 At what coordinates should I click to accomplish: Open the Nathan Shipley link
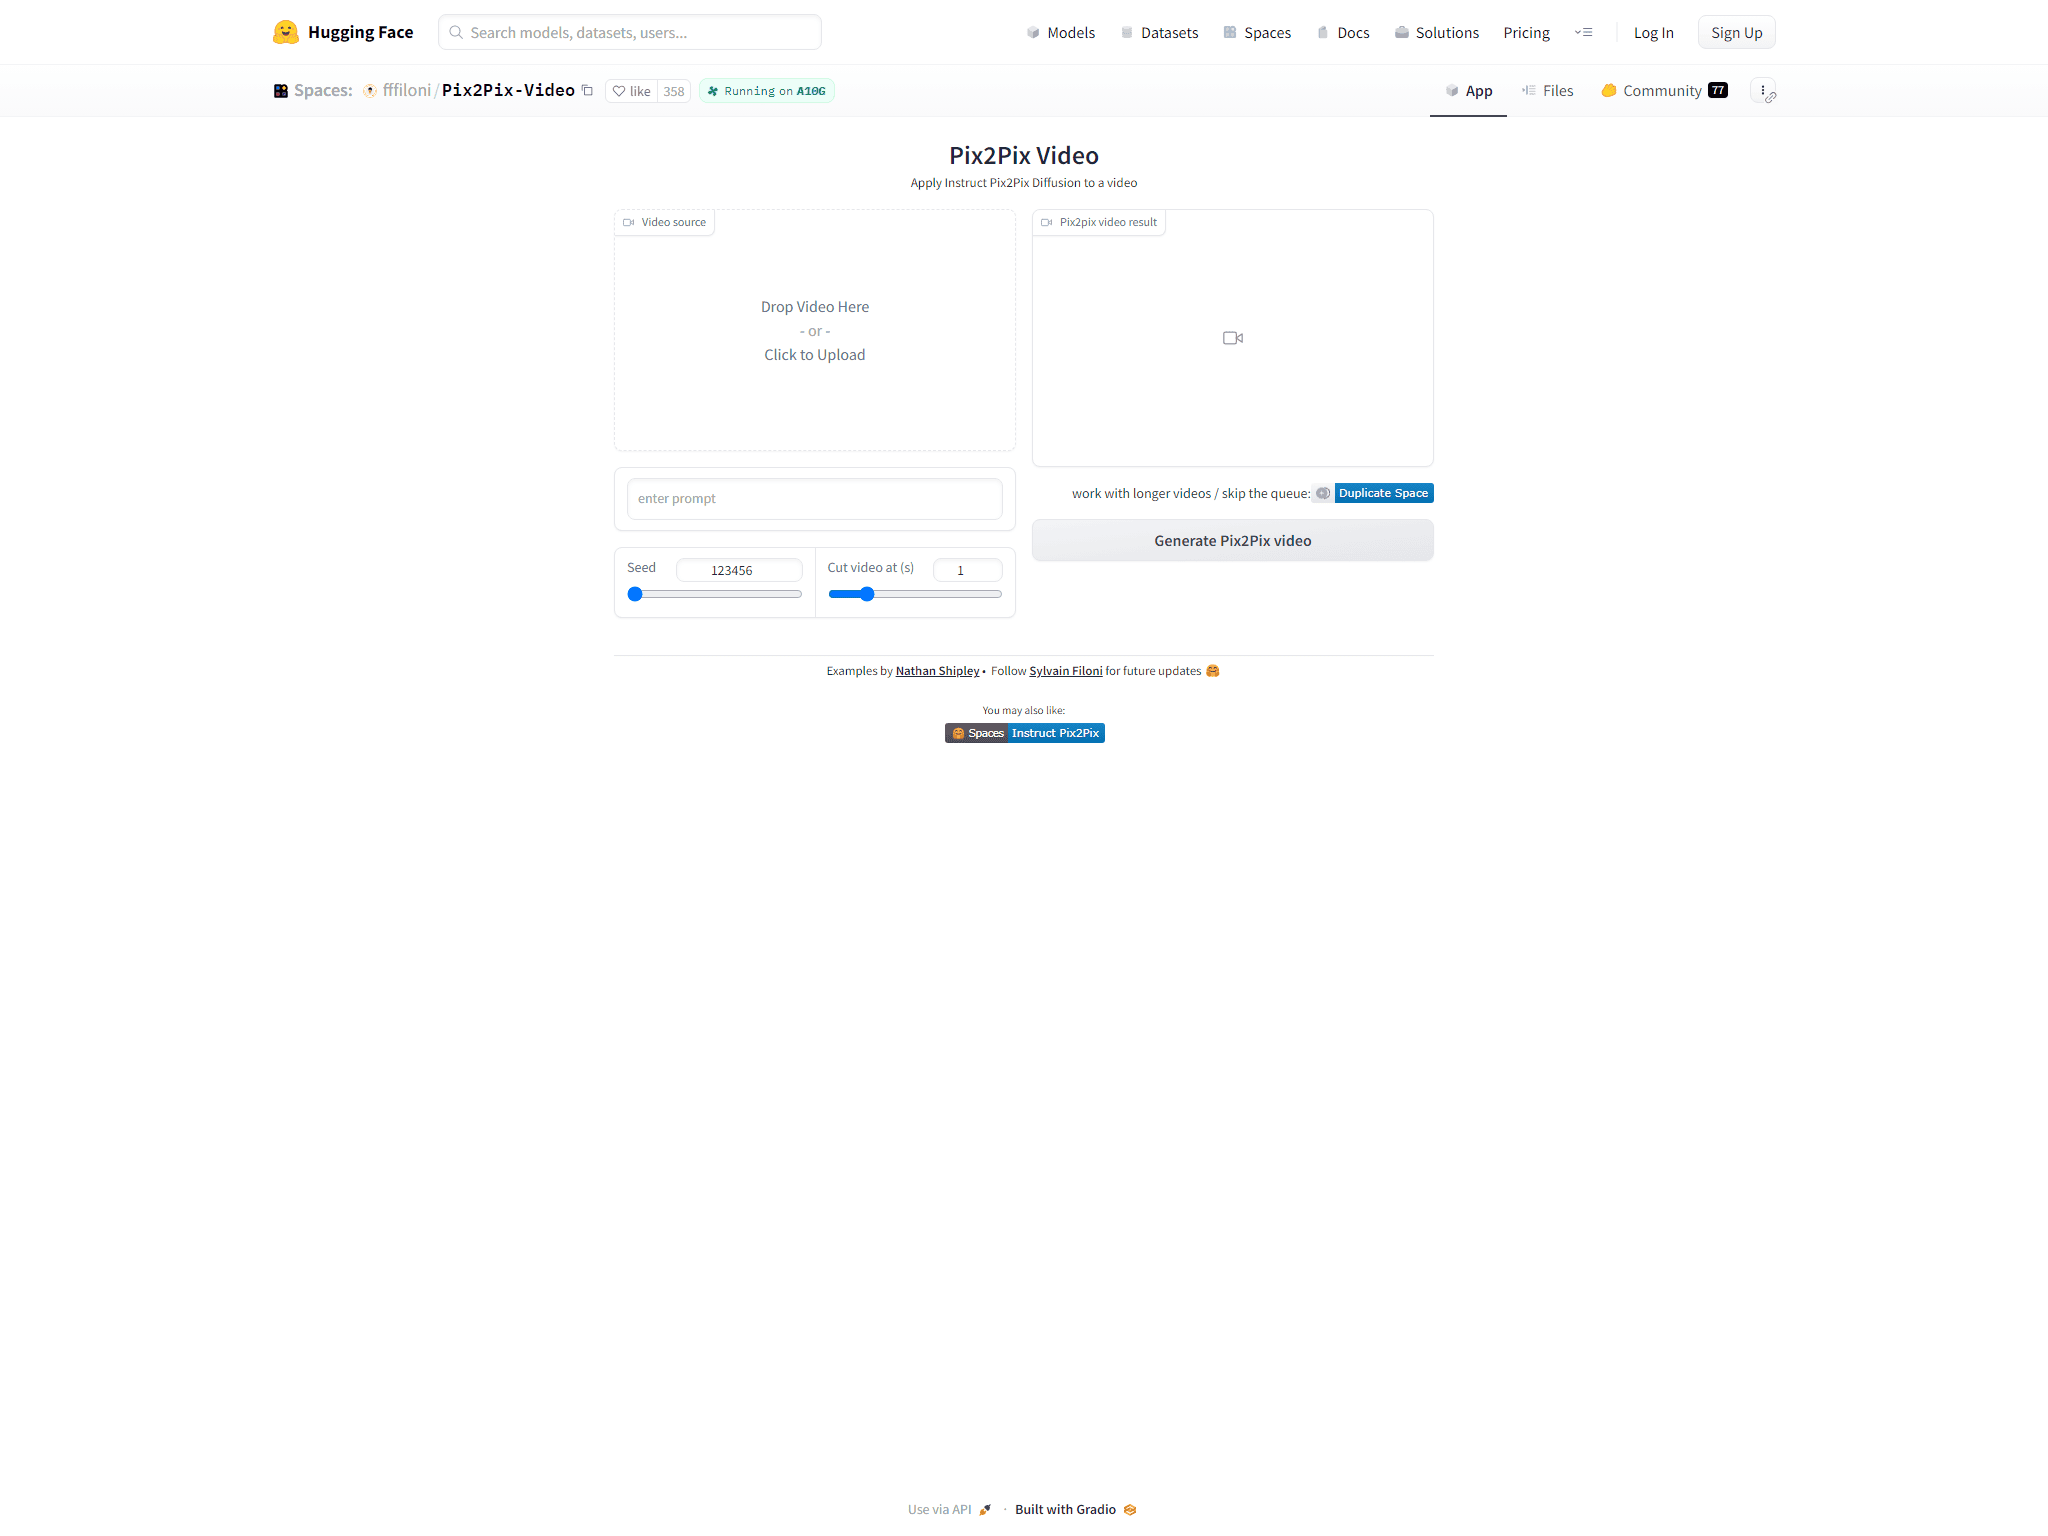pos(937,671)
